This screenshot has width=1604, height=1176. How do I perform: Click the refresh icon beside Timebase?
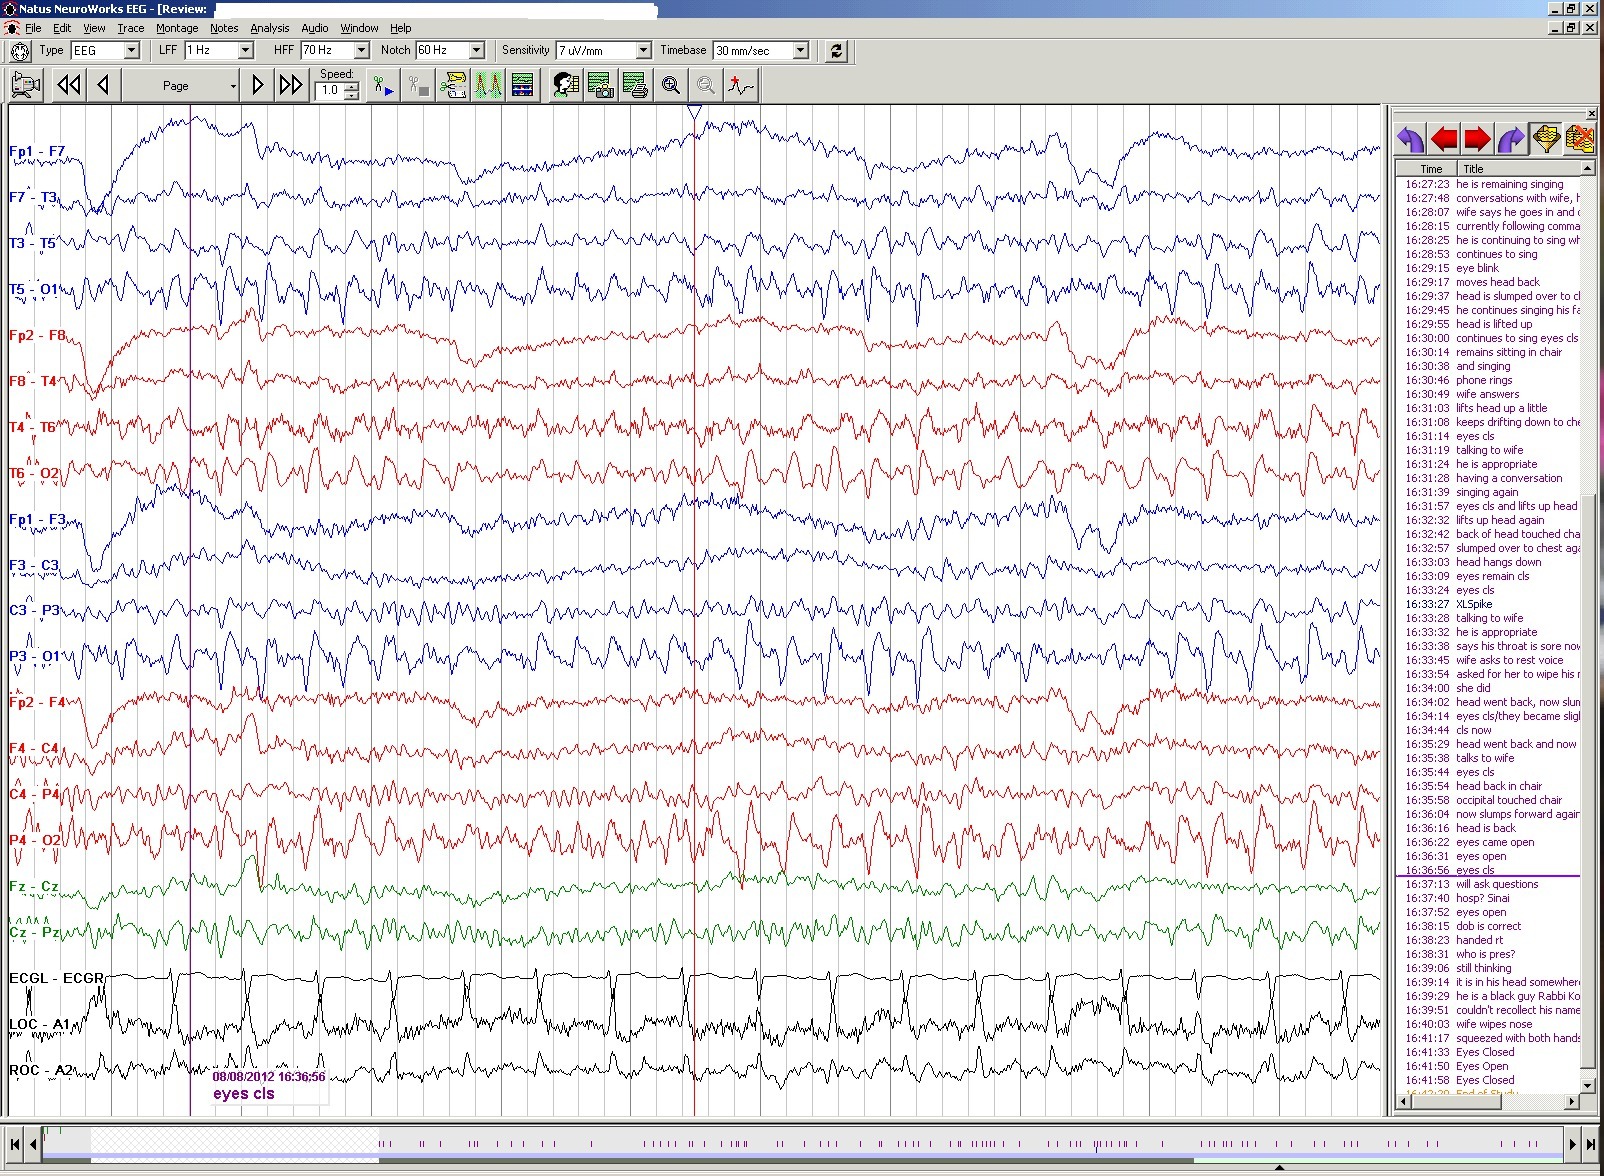click(x=837, y=51)
